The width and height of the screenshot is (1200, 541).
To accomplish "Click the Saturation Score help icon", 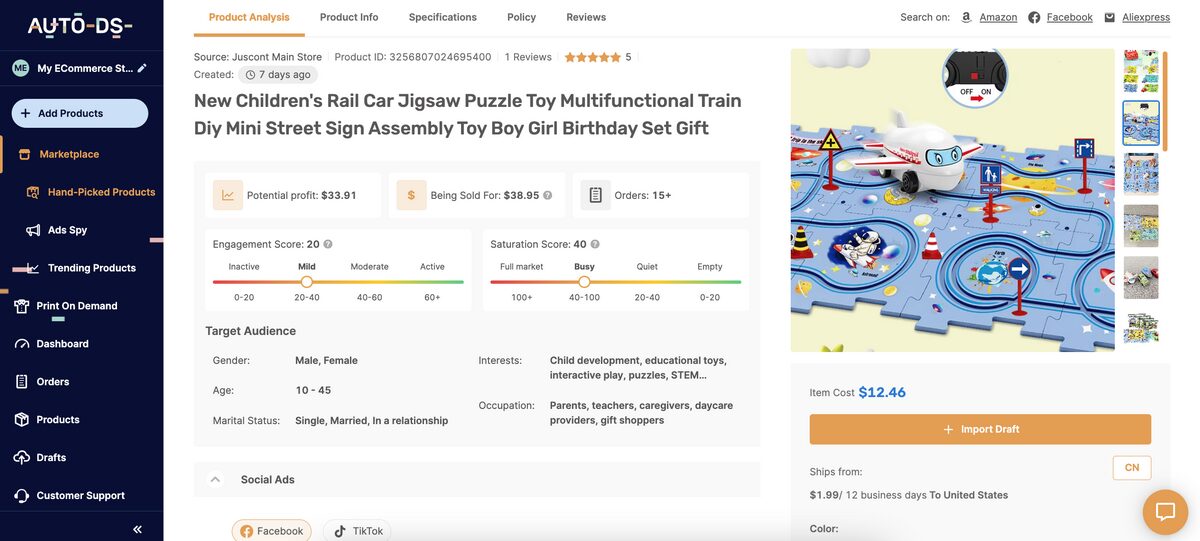I will point(595,244).
